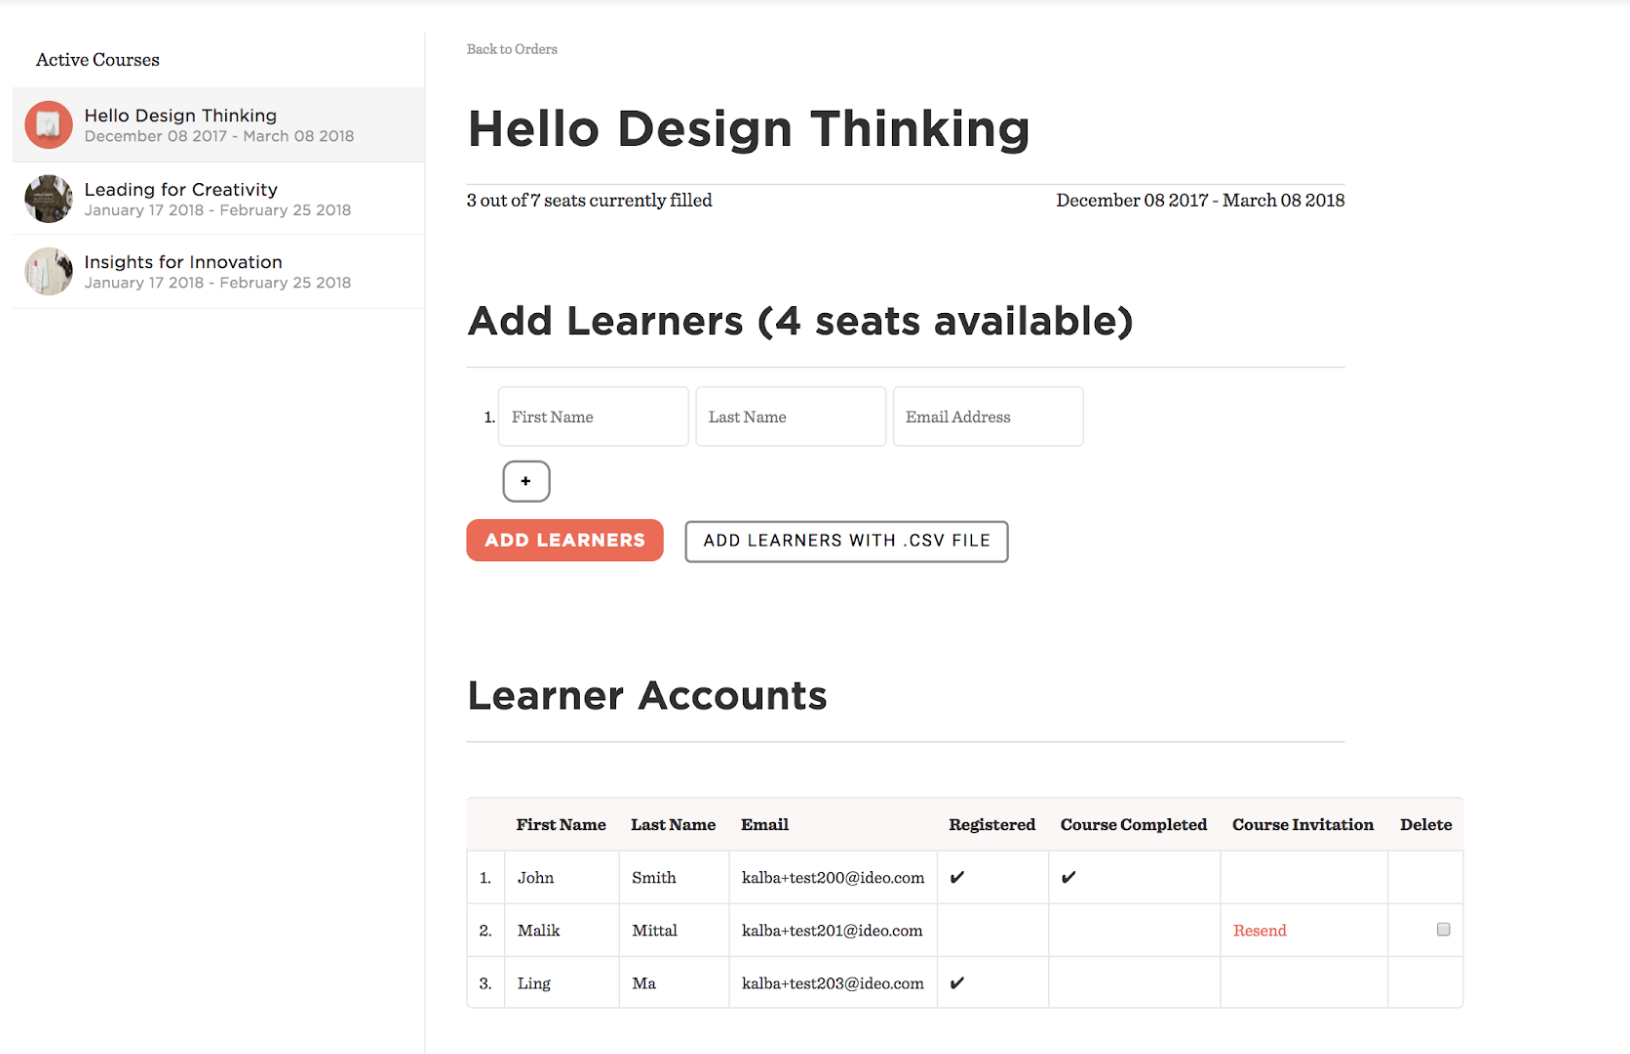The height and width of the screenshot is (1054, 1630).
Task: Click the Email column header
Action: click(765, 825)
